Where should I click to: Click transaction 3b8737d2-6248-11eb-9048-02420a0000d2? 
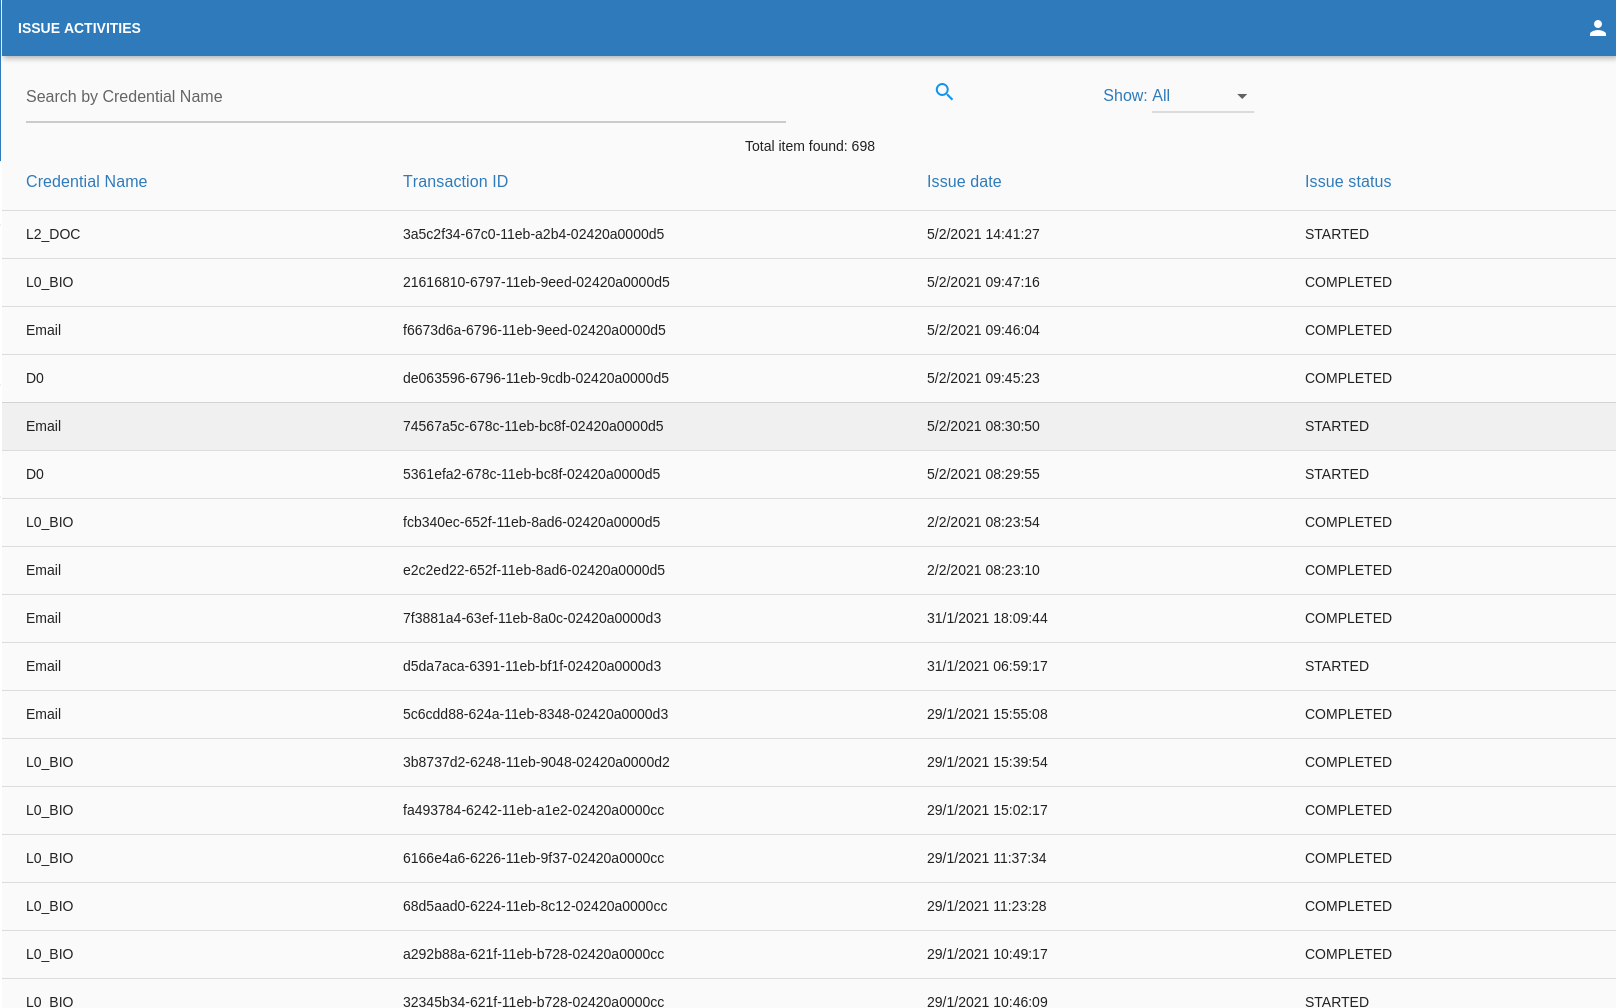click(x=536, y=762)
